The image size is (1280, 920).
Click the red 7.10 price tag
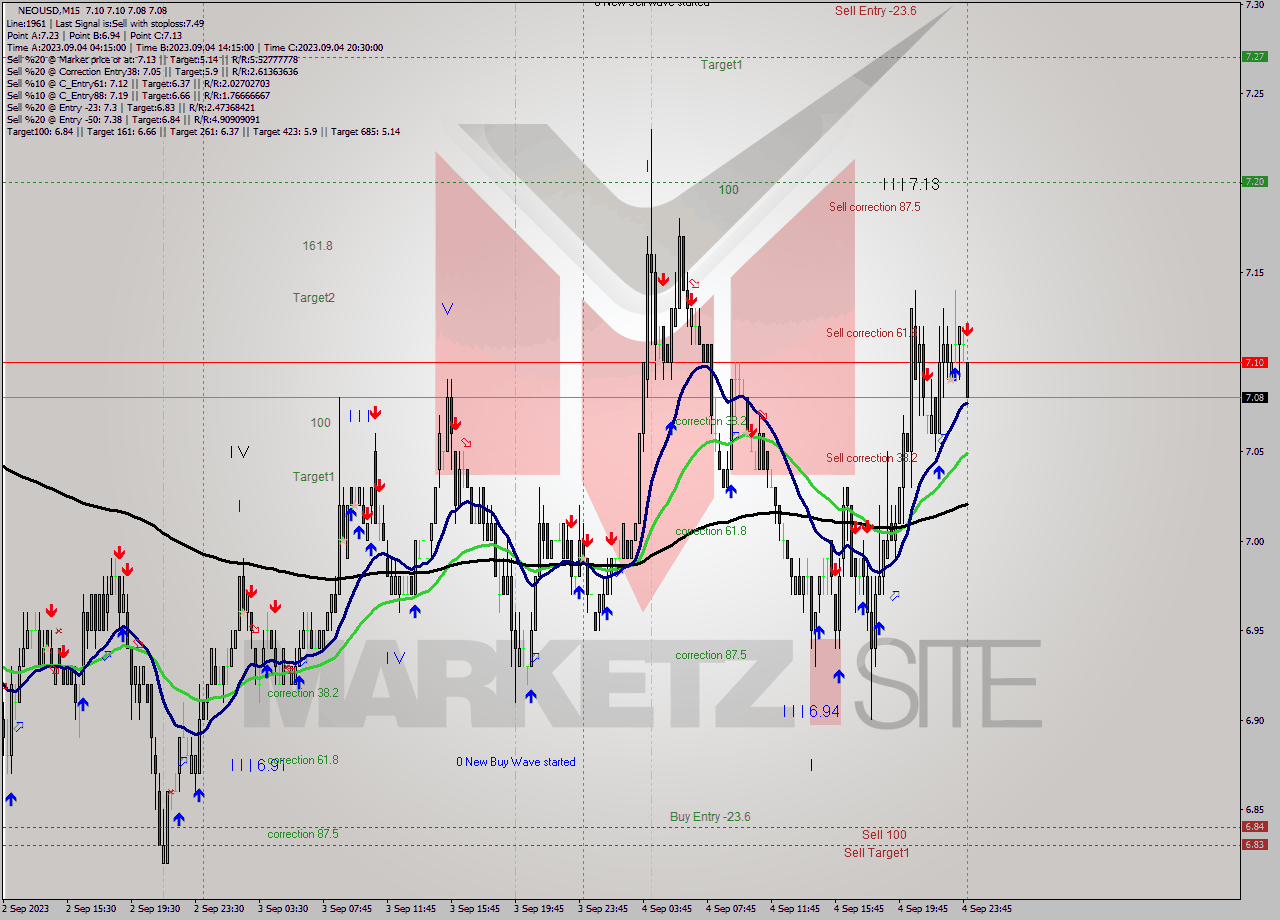(1254, 363)
